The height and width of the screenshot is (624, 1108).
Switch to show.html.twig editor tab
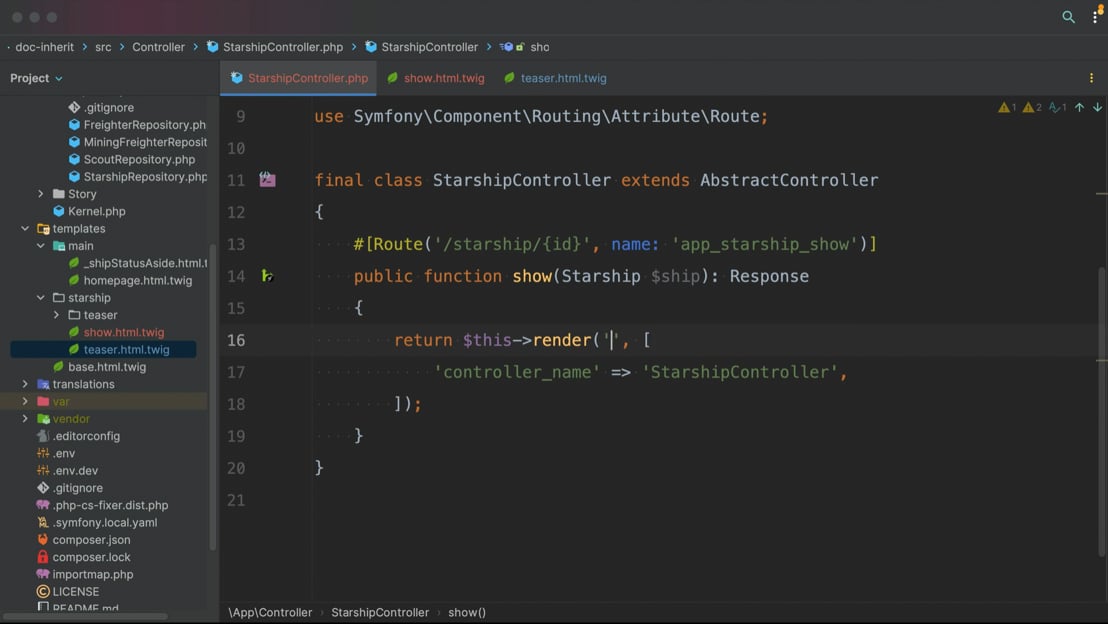click(436, 78)
